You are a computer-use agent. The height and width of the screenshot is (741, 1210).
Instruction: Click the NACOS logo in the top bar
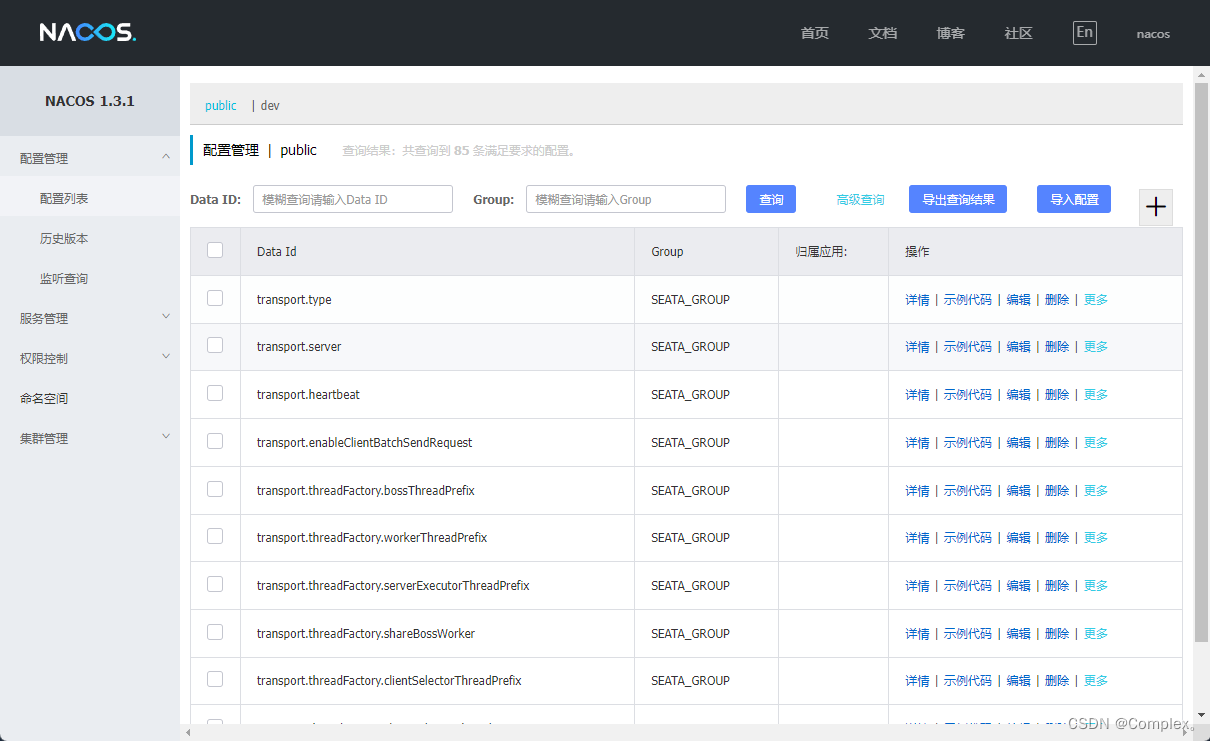pos(87,31)
